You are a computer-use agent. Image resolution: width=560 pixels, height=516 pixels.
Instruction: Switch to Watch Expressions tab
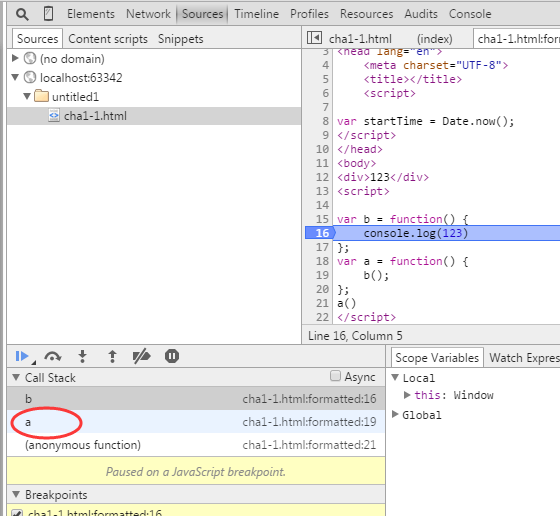524,357
